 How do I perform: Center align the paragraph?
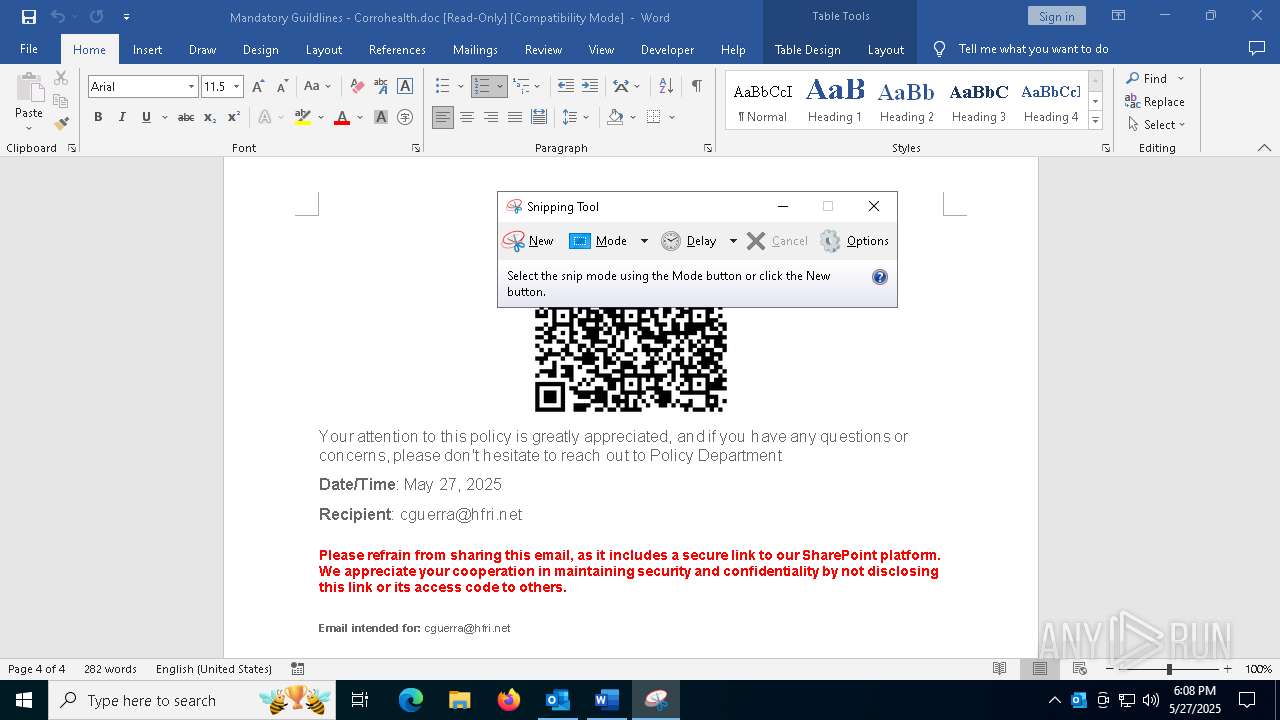(x=467, y=117)
